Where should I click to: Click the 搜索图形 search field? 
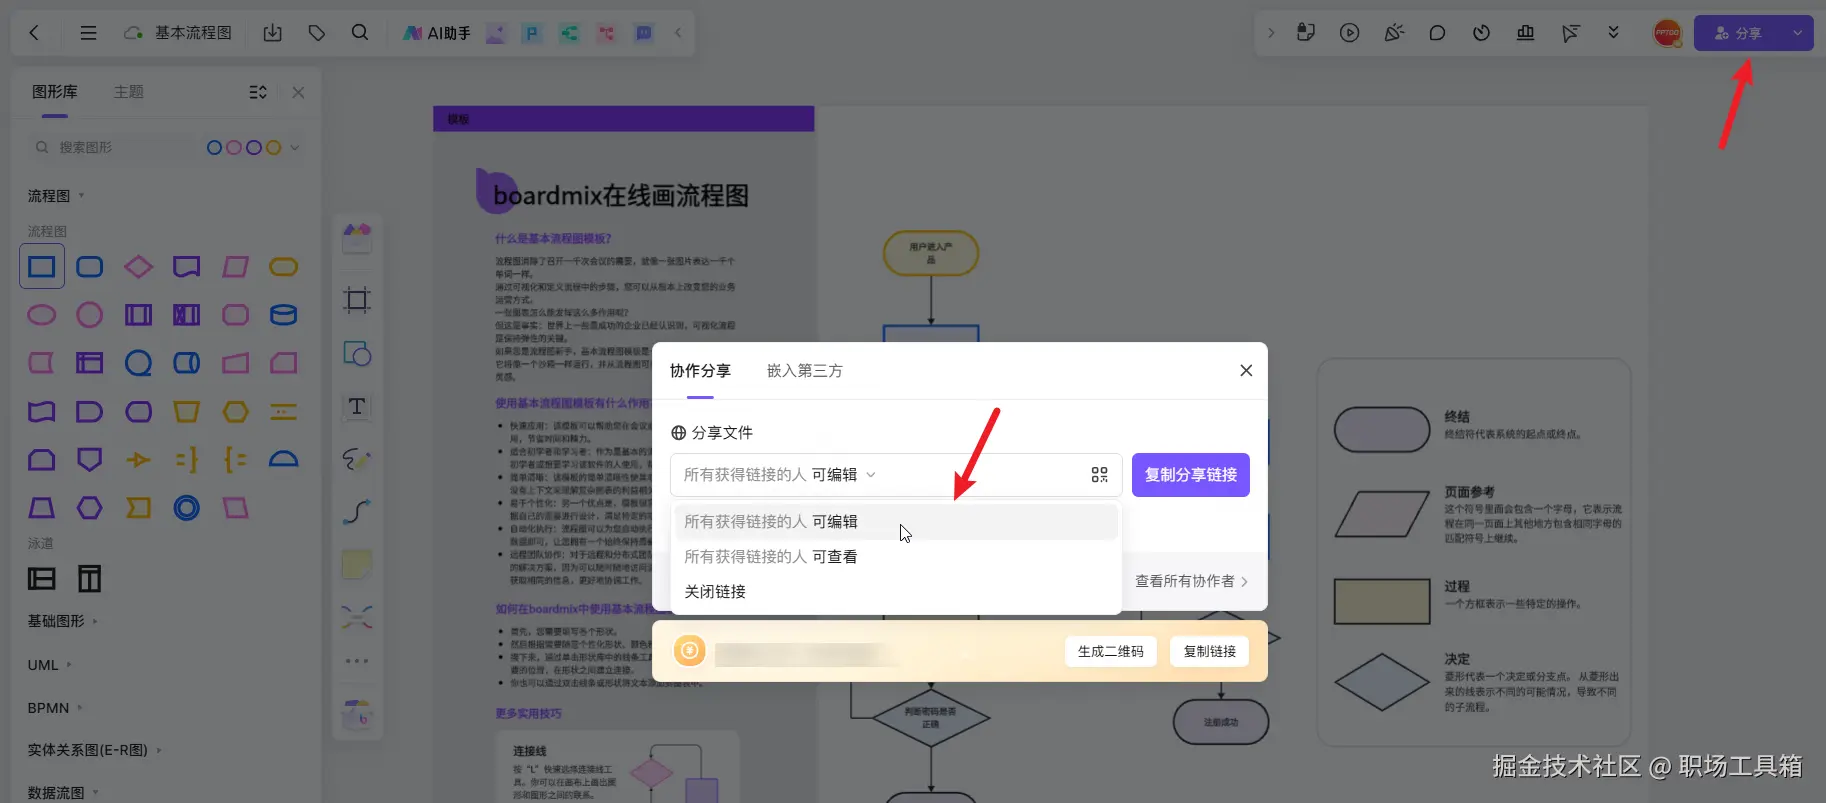[115, 147]
